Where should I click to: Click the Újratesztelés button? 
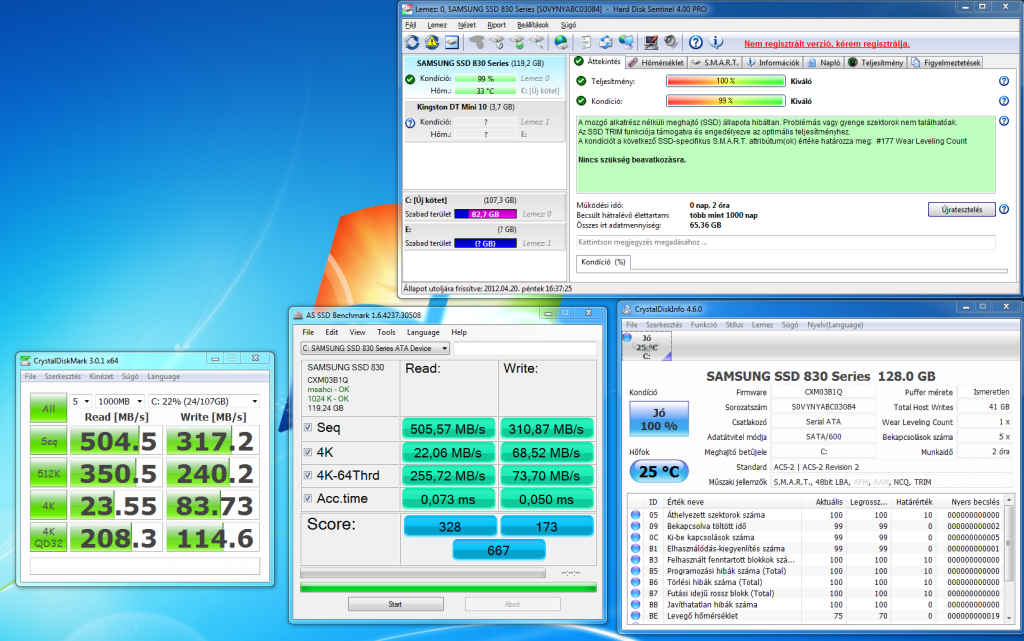pos(961,210)
